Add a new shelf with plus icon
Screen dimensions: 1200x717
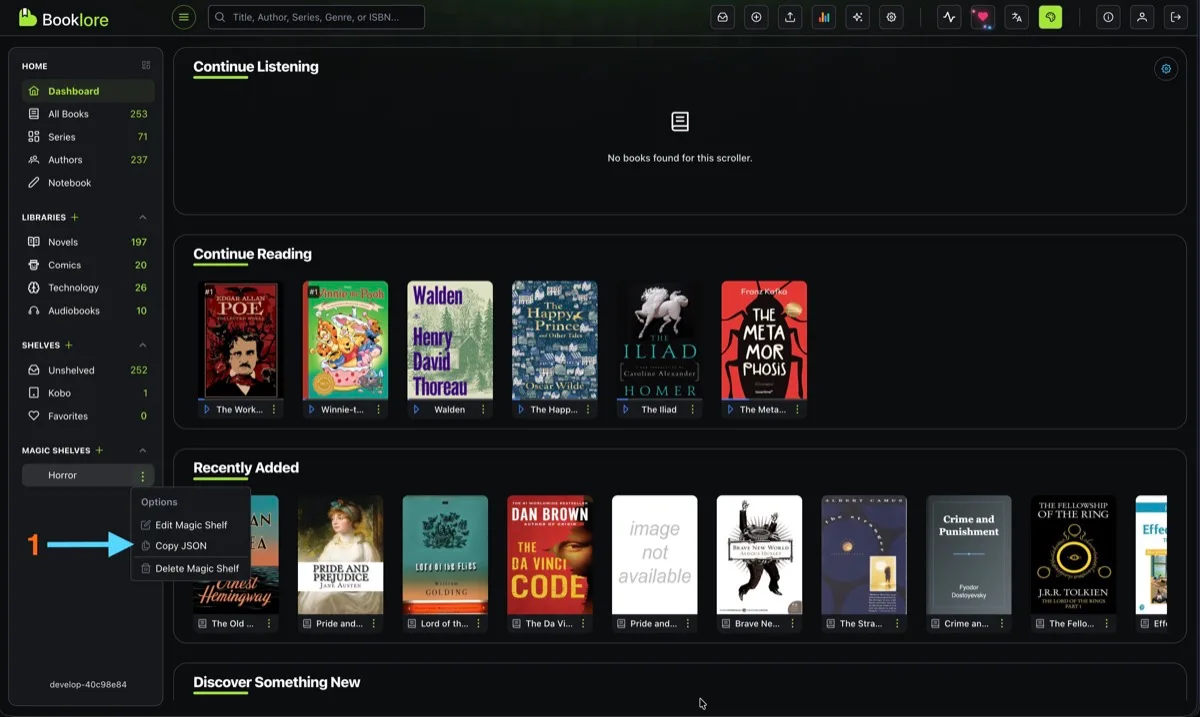click(69, 345)
